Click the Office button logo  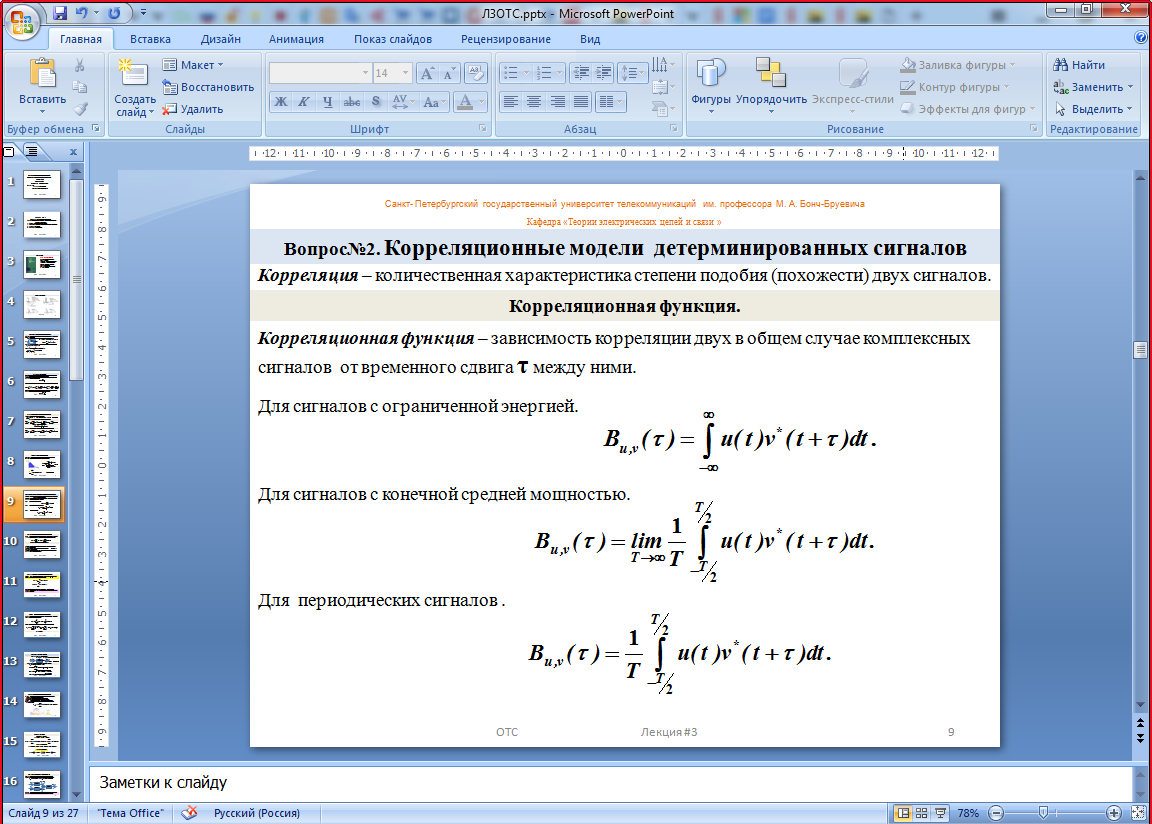pos(22,19)
